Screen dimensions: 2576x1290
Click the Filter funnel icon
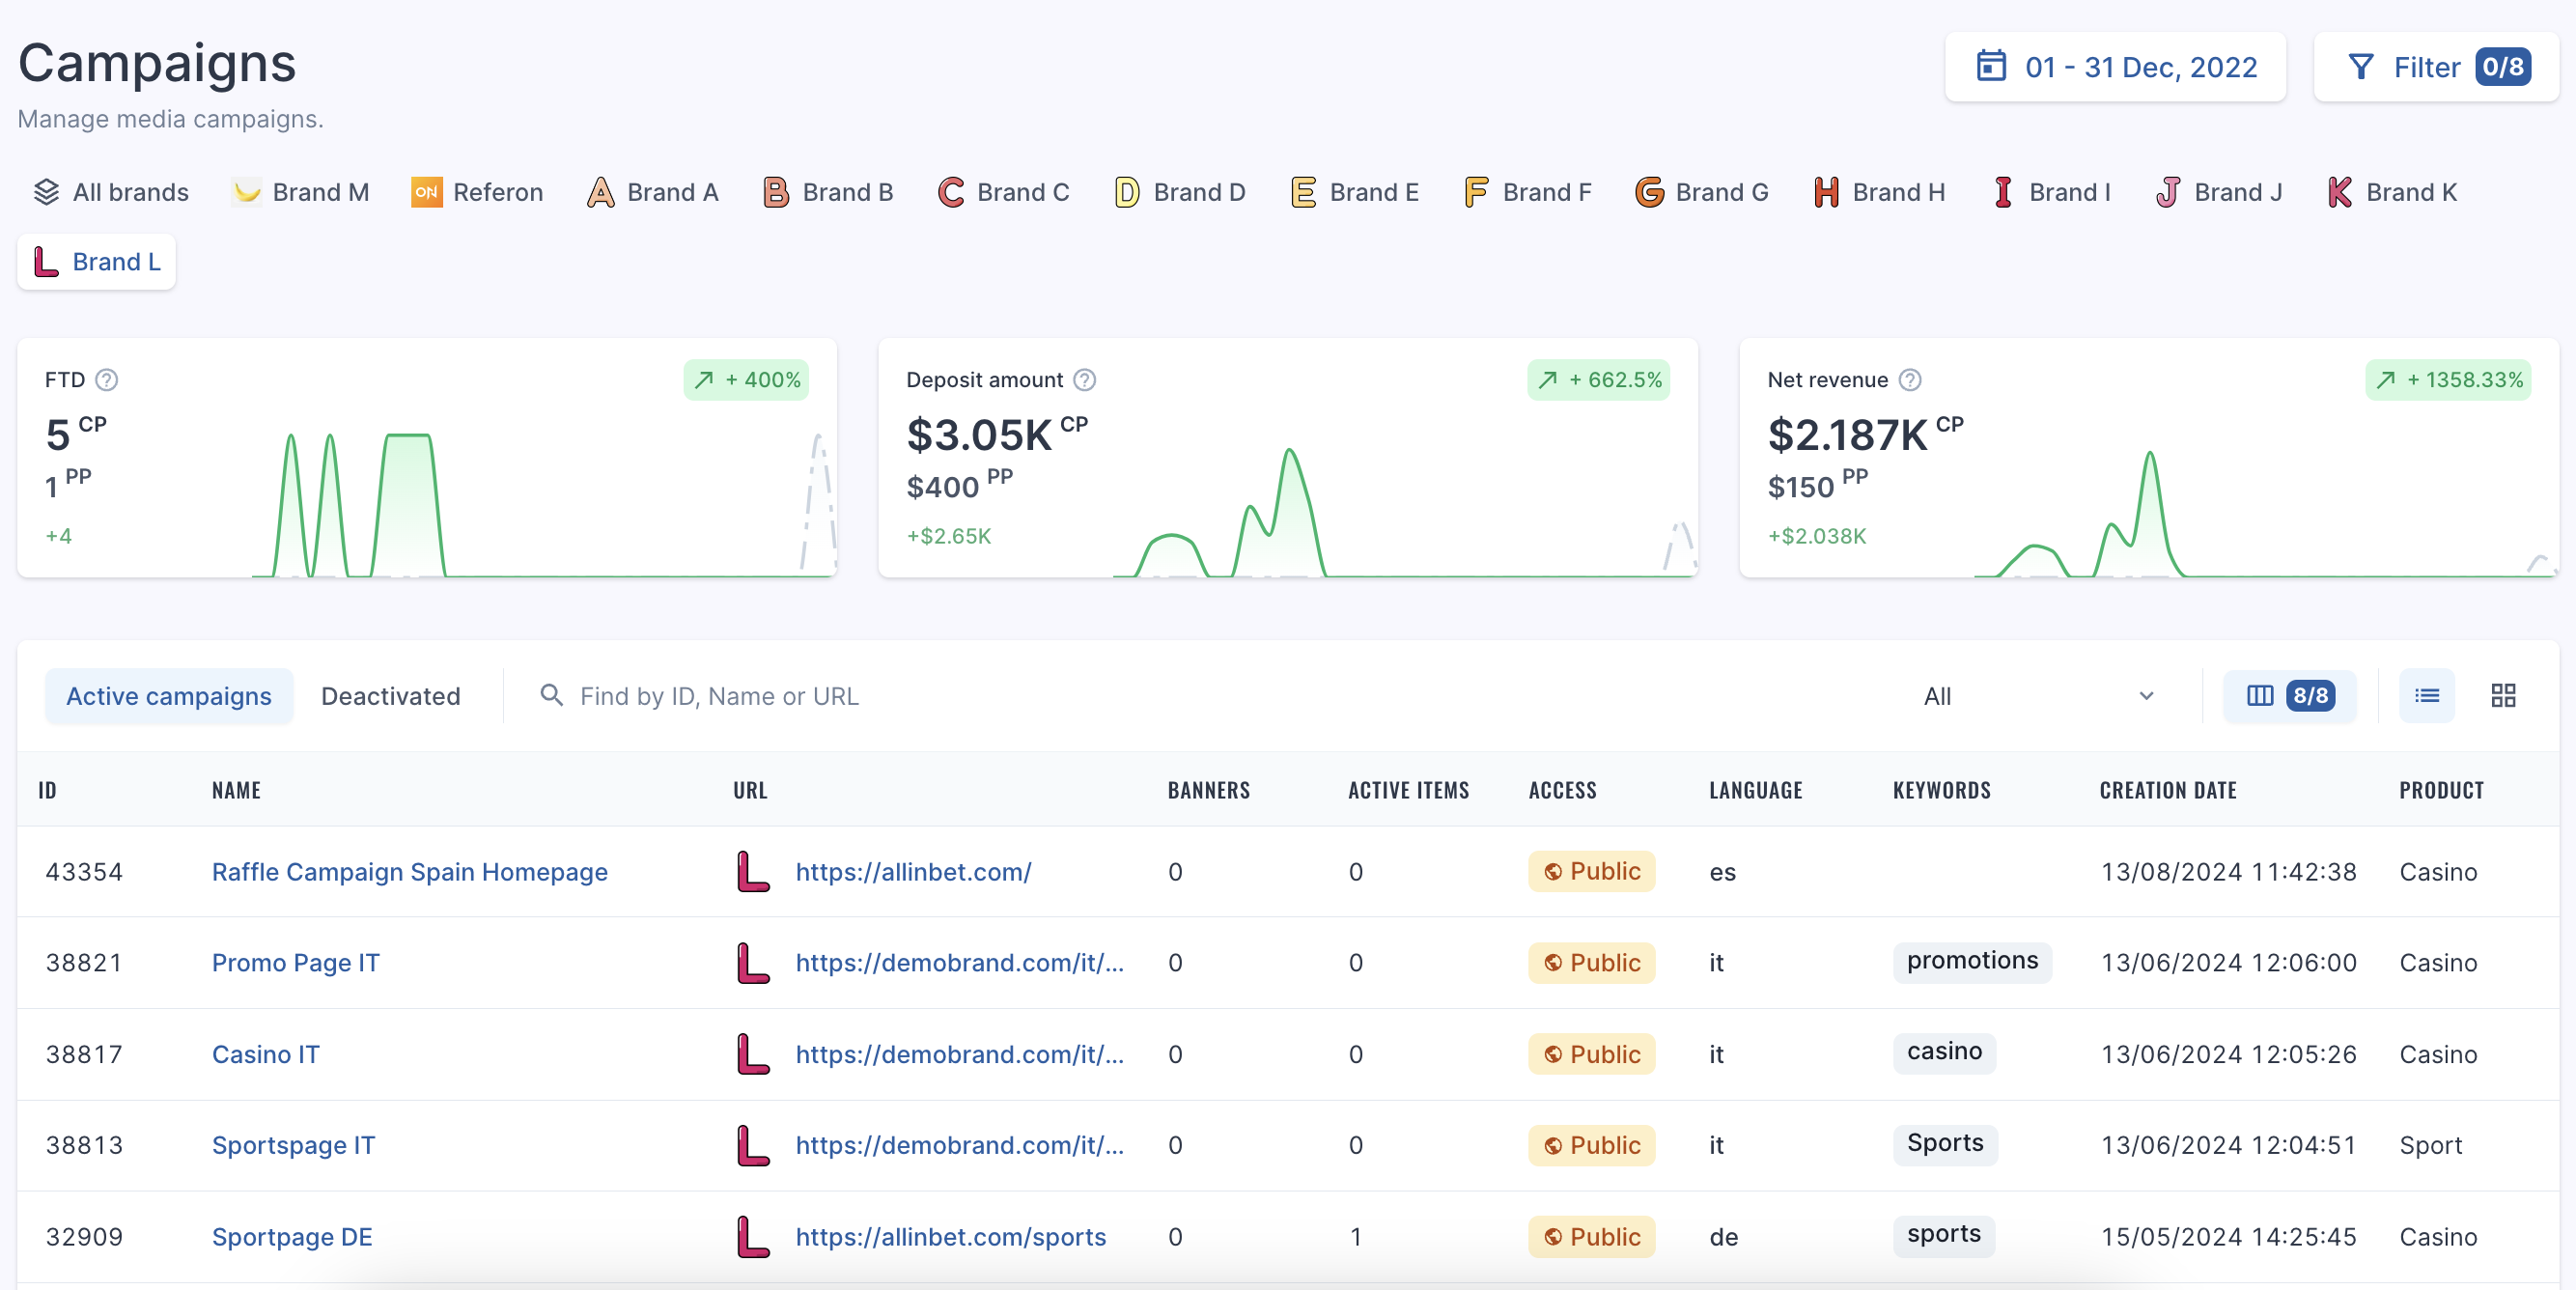tap(2360, 67)
